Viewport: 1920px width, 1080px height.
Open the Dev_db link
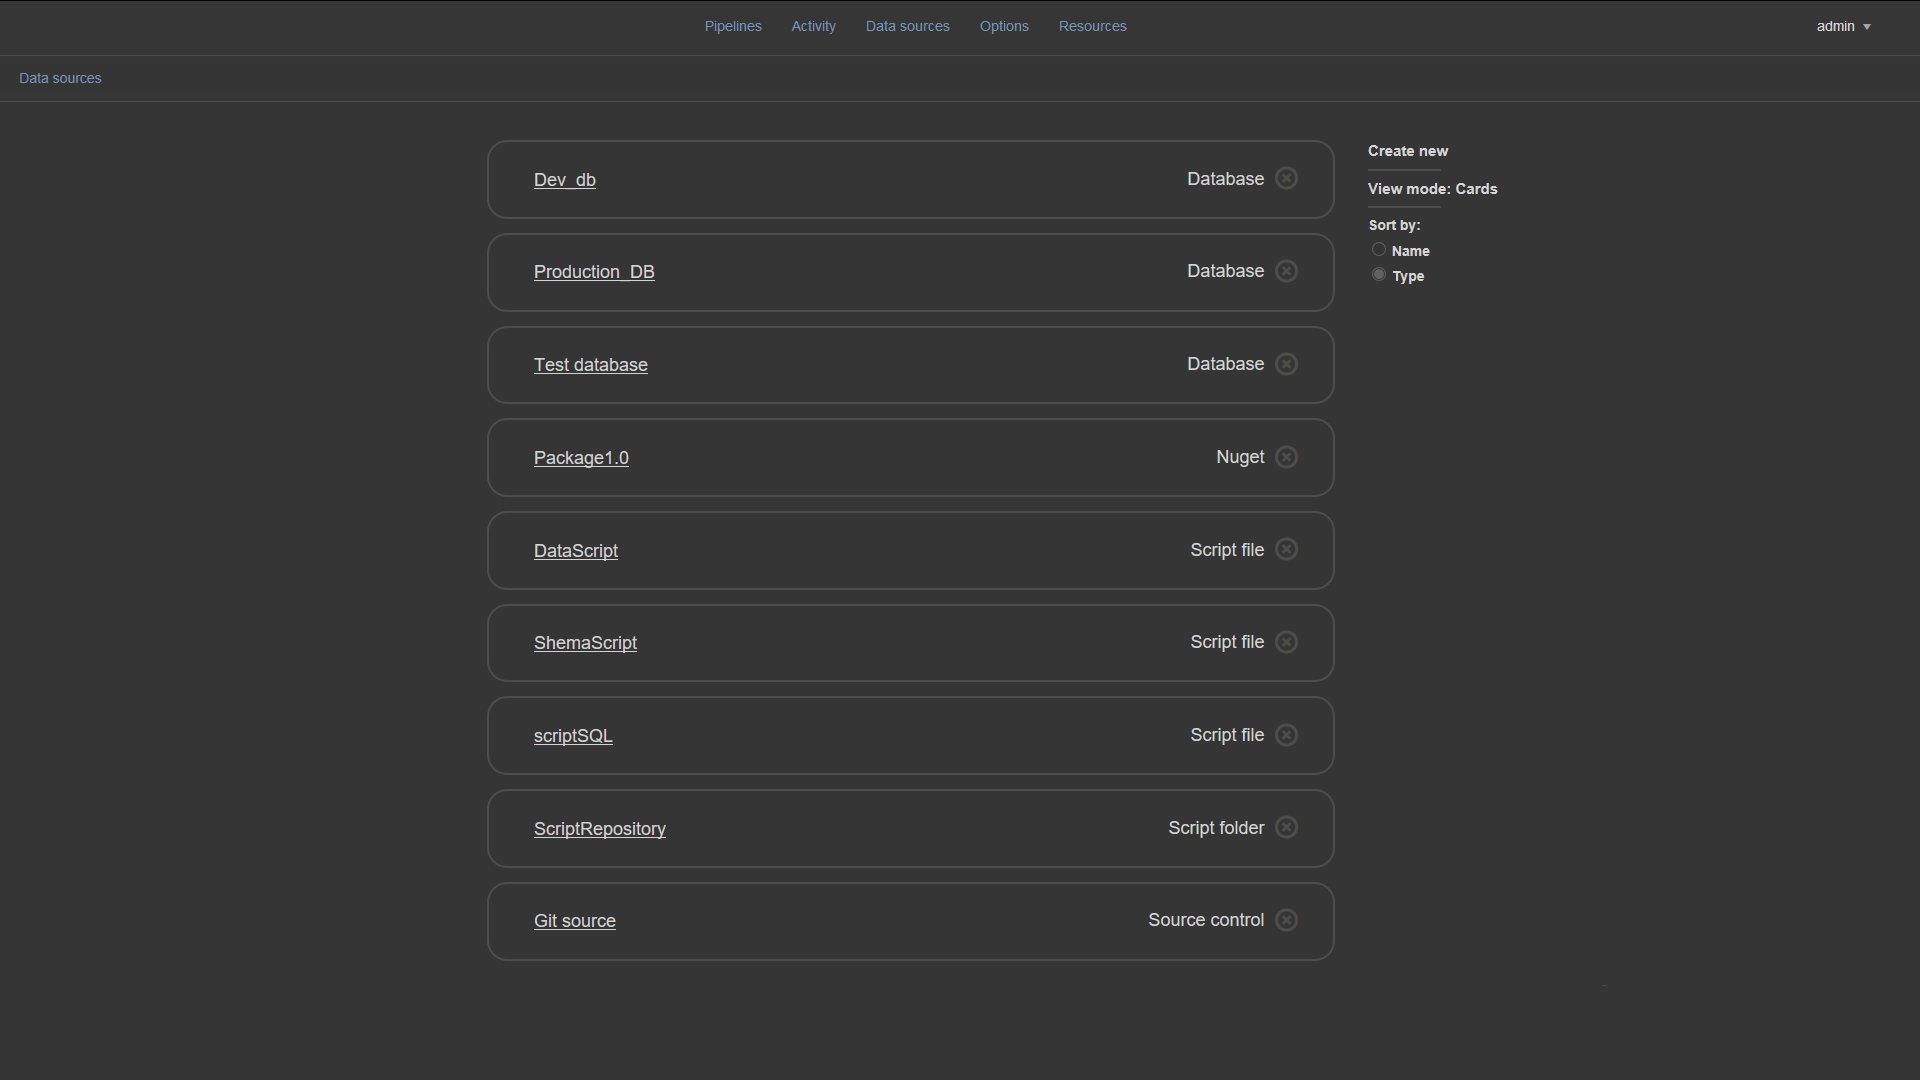coord(564,180)
